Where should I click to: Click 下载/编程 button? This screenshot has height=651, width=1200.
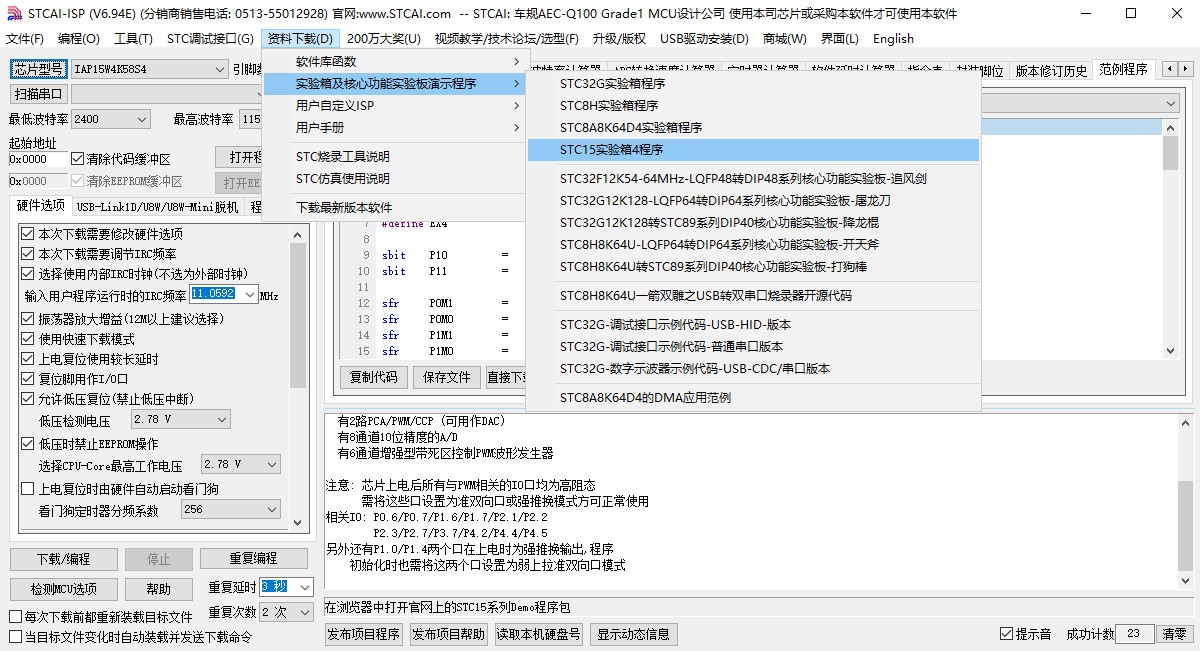click(63, 559)
